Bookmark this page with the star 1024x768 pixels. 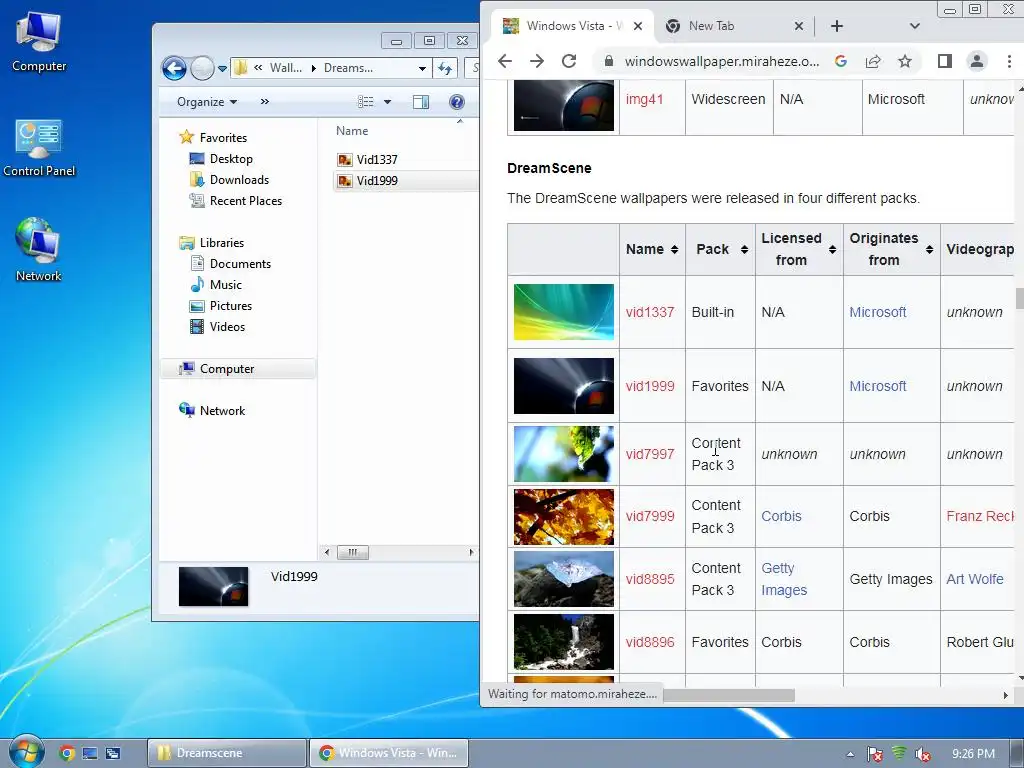coord(904,61)
